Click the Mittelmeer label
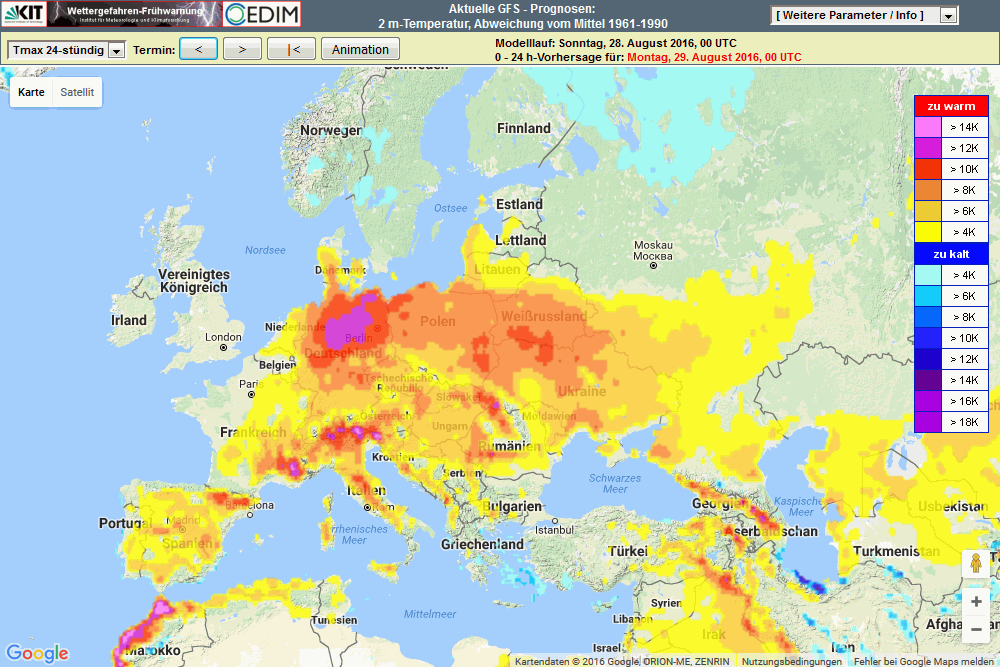1000x667 pixels. pyautogui.click(x=430, y=614)
